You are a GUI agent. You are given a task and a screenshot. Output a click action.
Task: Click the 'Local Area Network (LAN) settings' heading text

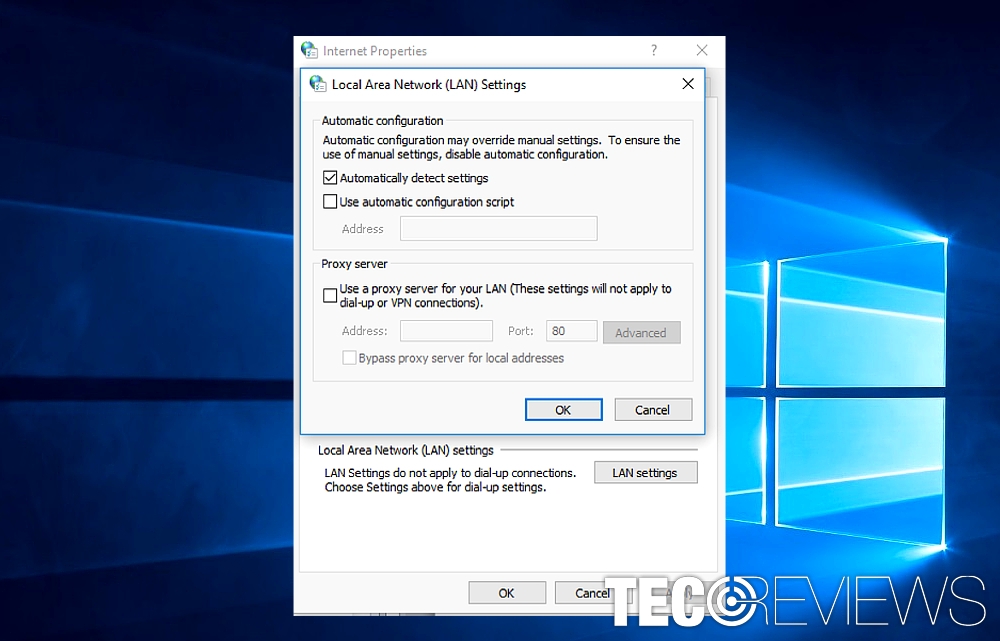coord(406,450)
